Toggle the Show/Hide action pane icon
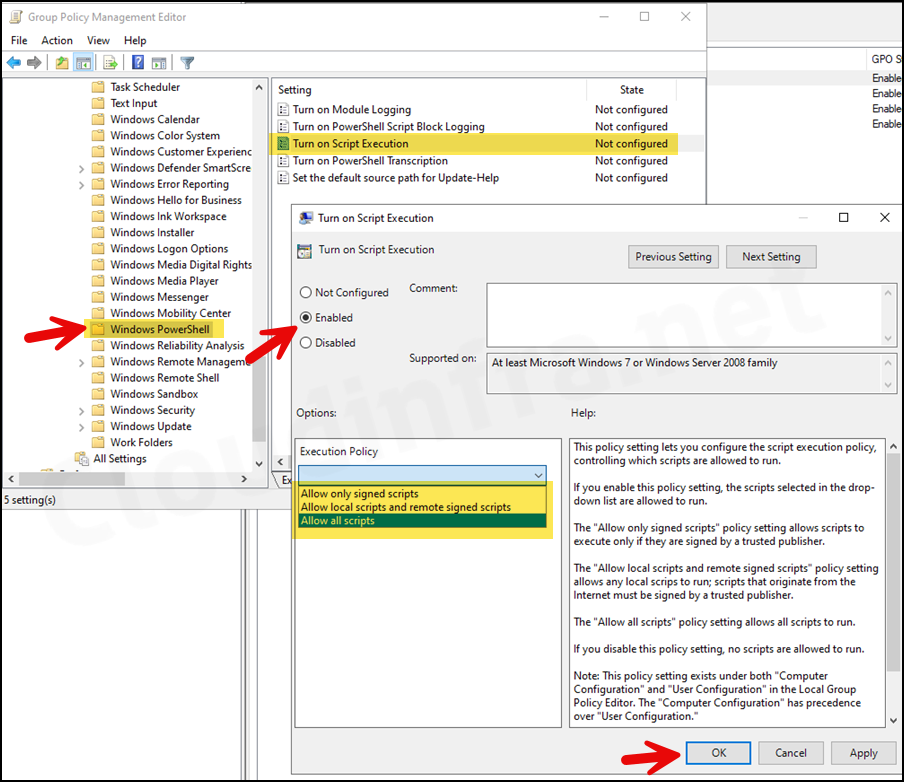The width and height of the screenshot is (904, 782). pyautogui.click(x=159, y=62)
